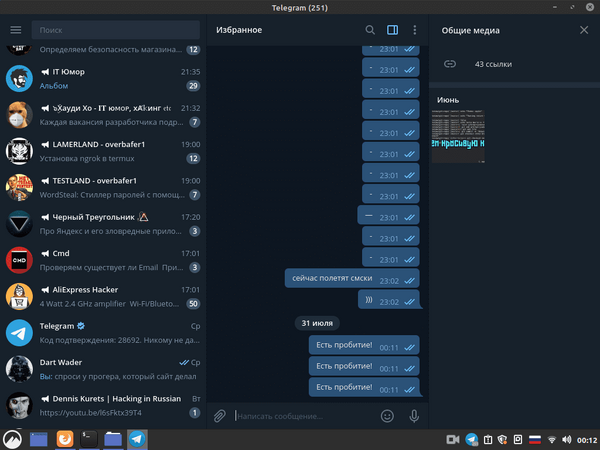Click the AliExpress Hacker avatar
Viewport: 600px width, 450px height.
[19, 297]
